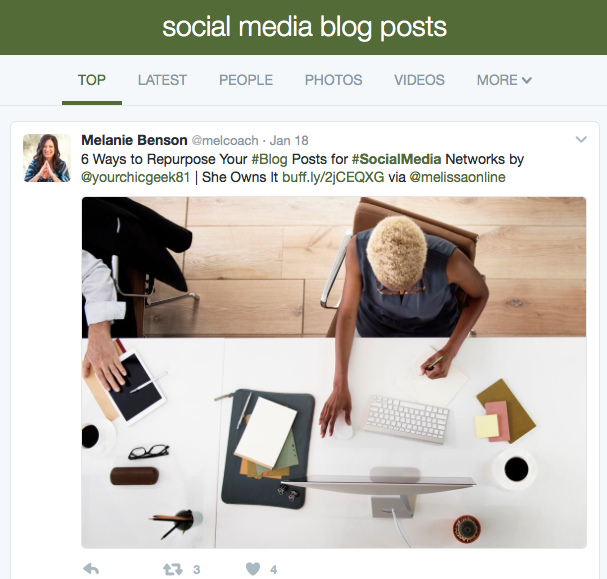The image size is (607, 579).
Task: Click the #Blog hashtag
Action: click(x=269, y=159)
